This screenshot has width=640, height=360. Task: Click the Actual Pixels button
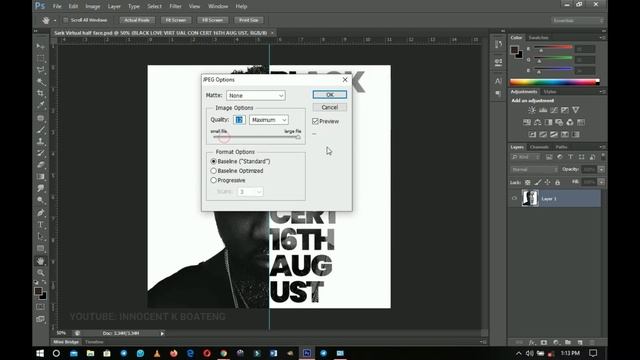137,20
